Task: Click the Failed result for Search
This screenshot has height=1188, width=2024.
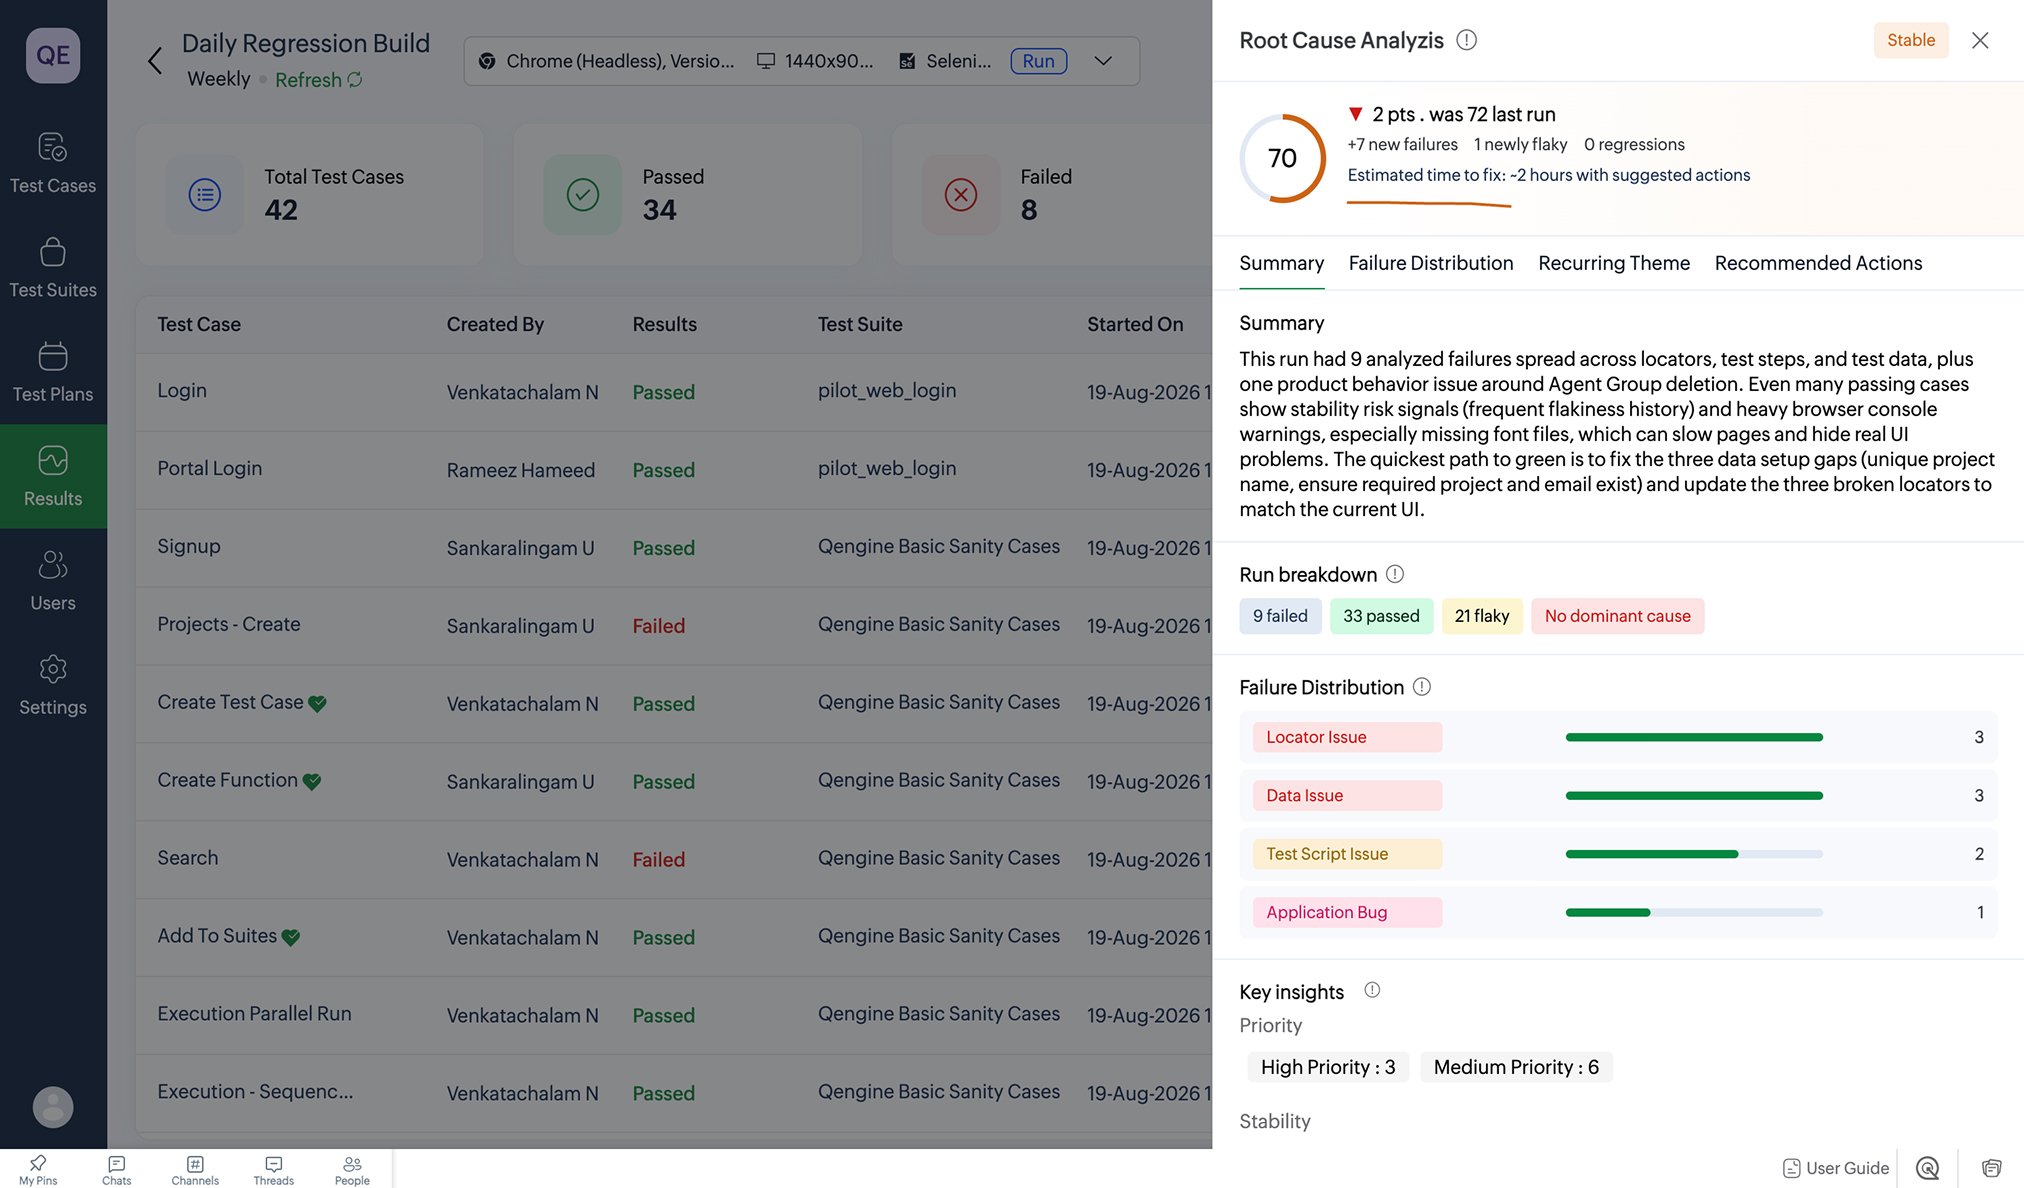Action: pyautogui.click(x=658, y=859)
